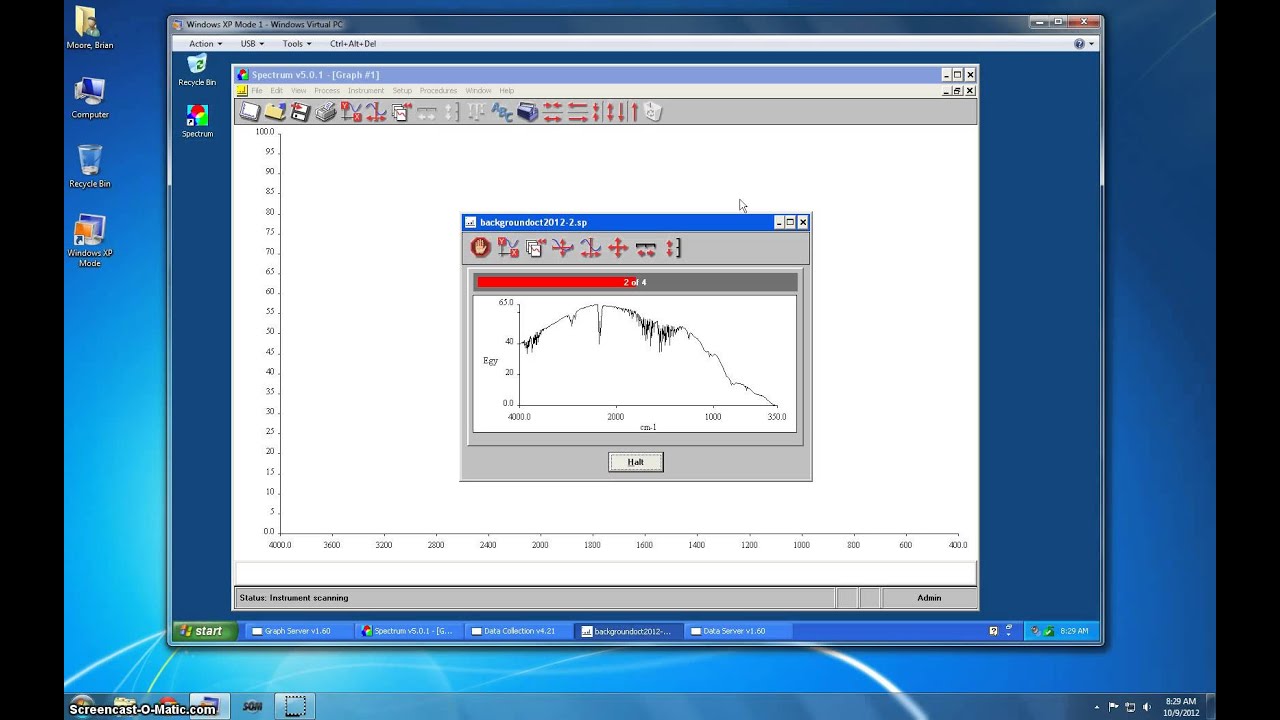Click the XP start button

(205, 631)
